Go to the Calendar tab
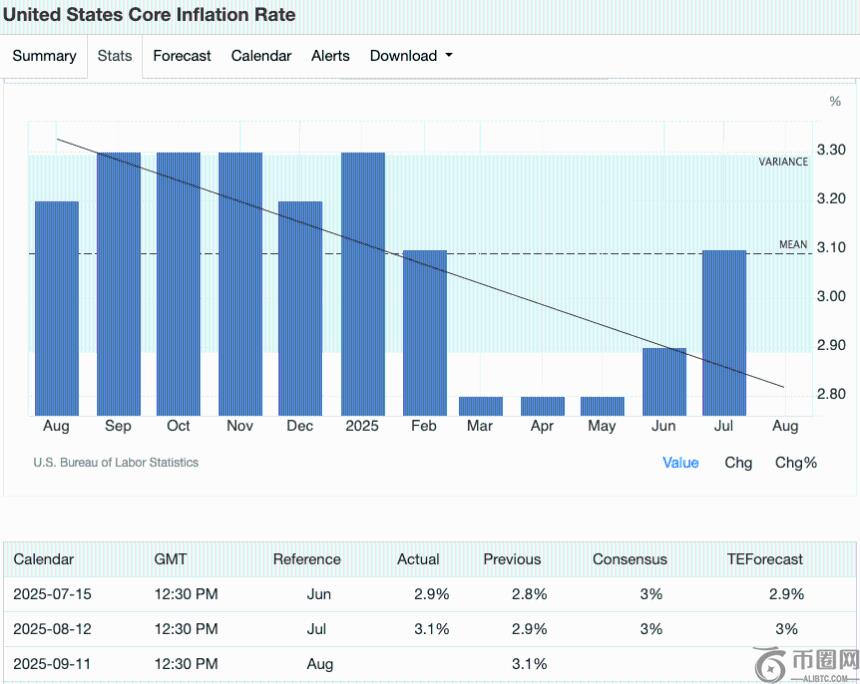860x684 pixels. pos(261,56)
